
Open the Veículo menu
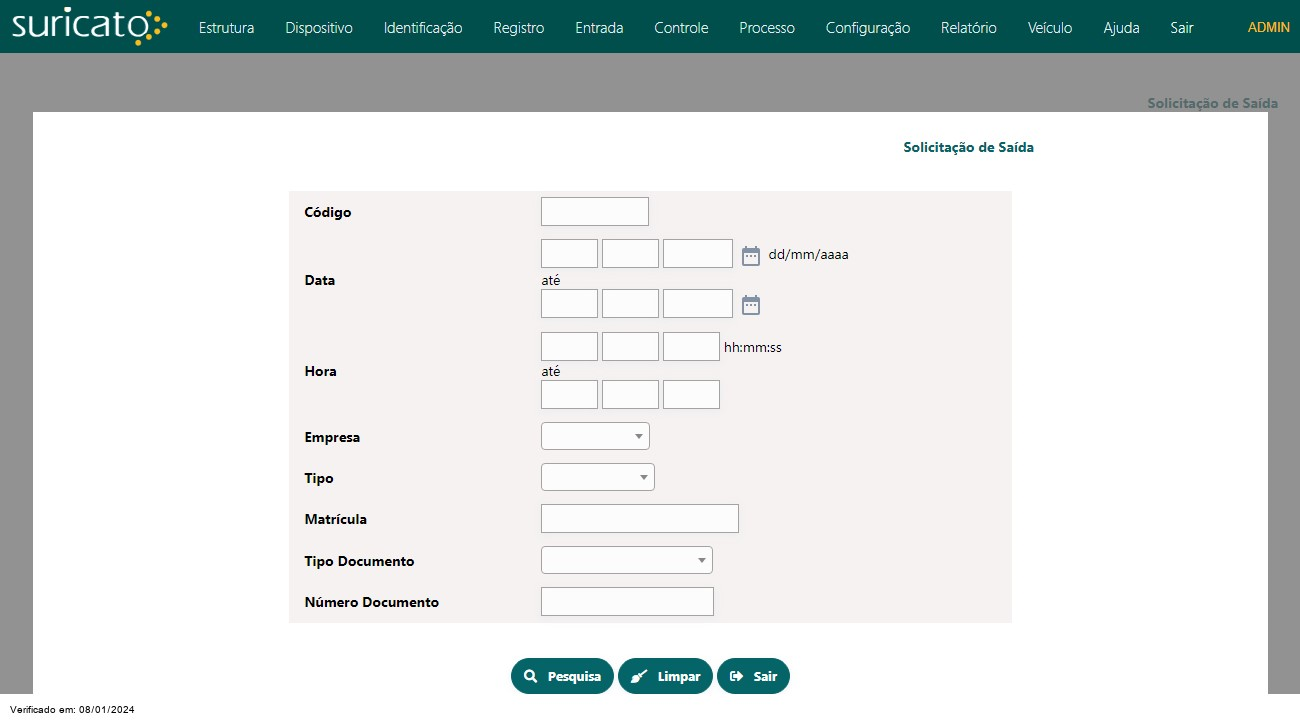pos(1050,28)
